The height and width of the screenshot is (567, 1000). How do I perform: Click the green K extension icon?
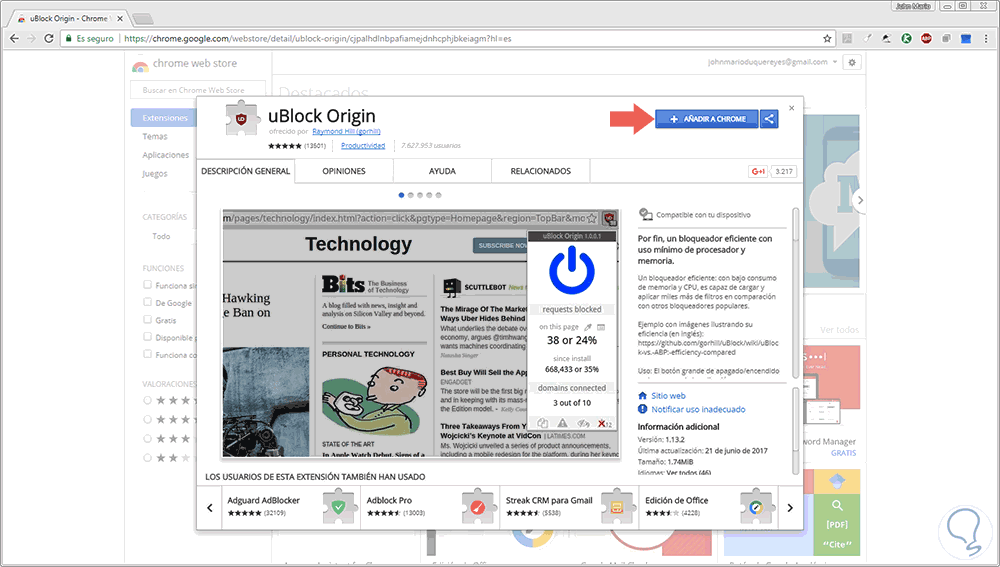tap(906, 38)
